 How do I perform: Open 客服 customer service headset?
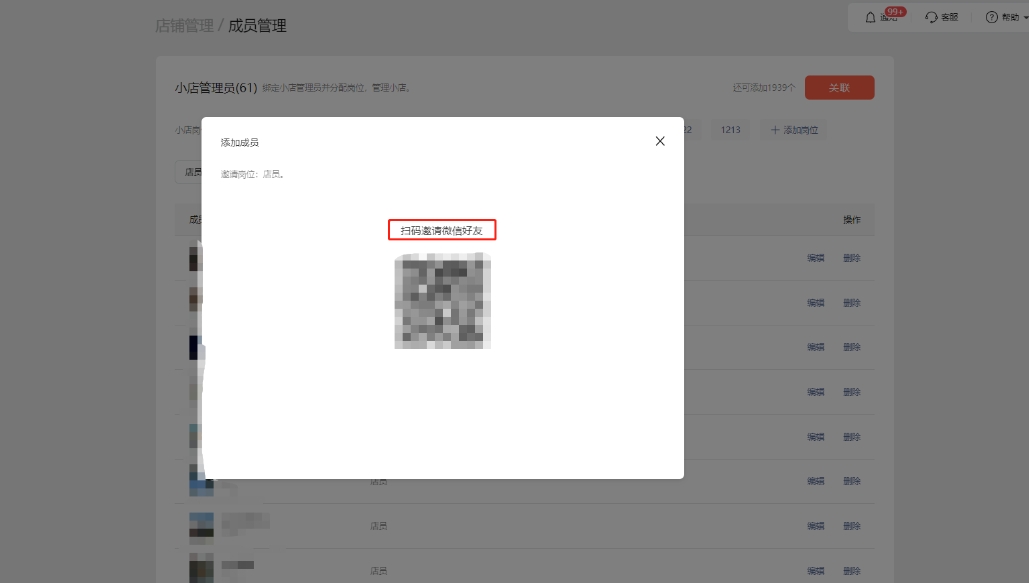(942, 17)
